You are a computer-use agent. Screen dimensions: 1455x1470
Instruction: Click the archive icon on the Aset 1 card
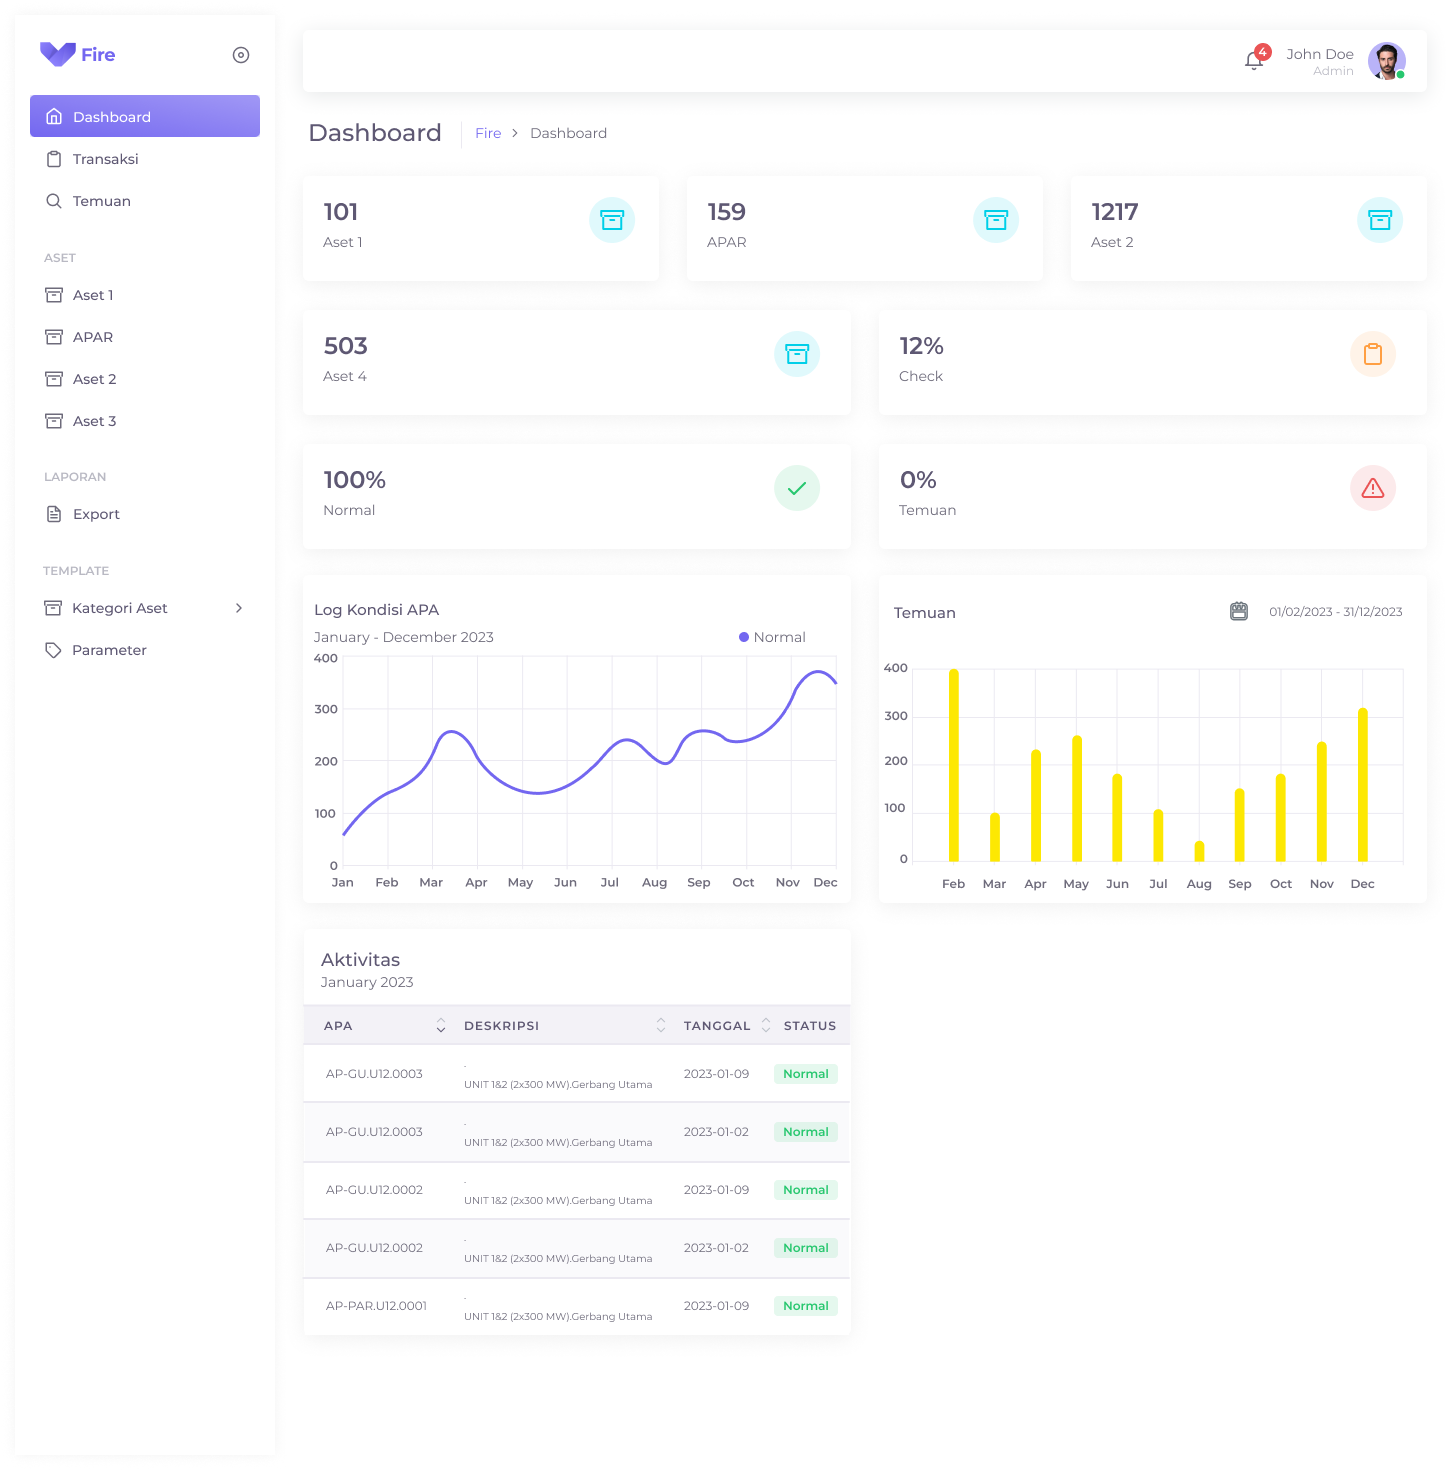tap(612, 220)
